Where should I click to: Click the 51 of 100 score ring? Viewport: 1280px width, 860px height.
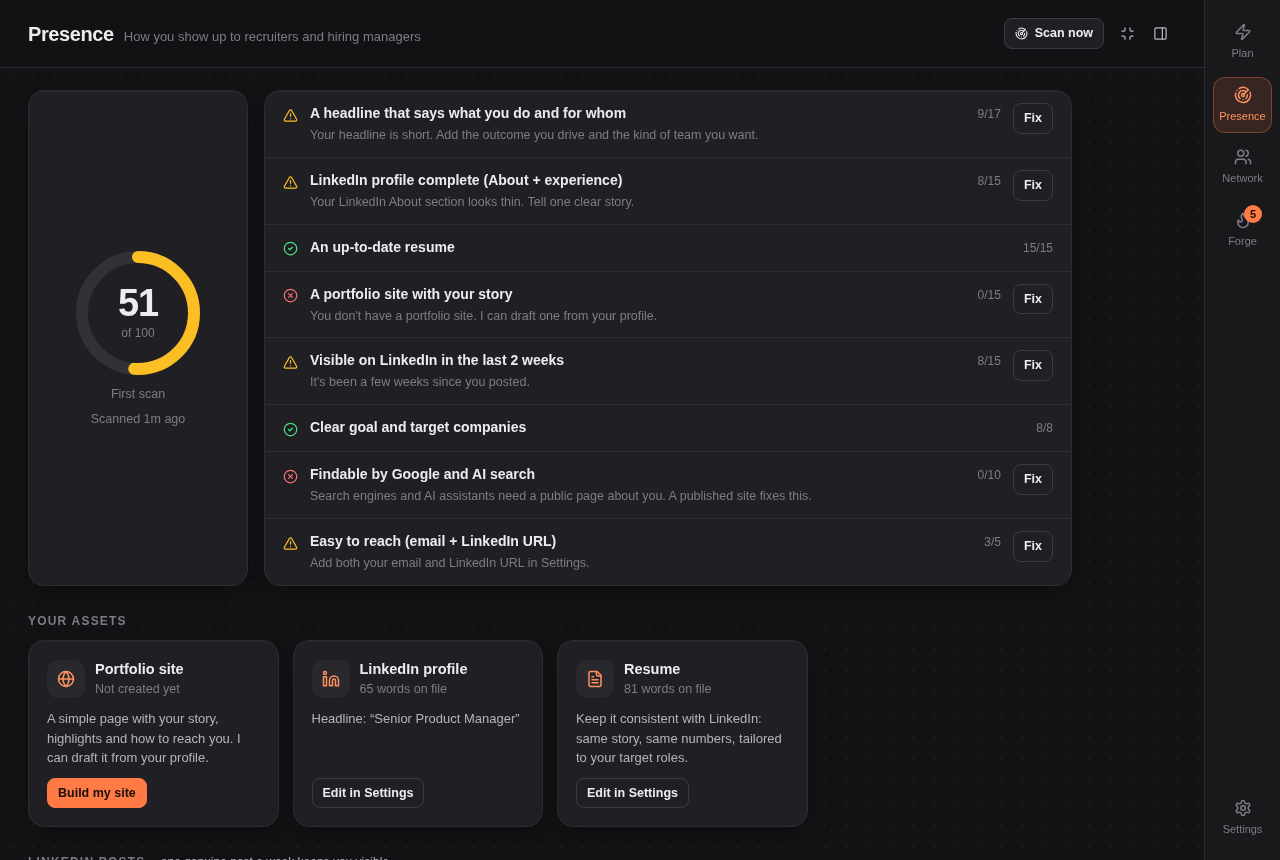[138, 313]
